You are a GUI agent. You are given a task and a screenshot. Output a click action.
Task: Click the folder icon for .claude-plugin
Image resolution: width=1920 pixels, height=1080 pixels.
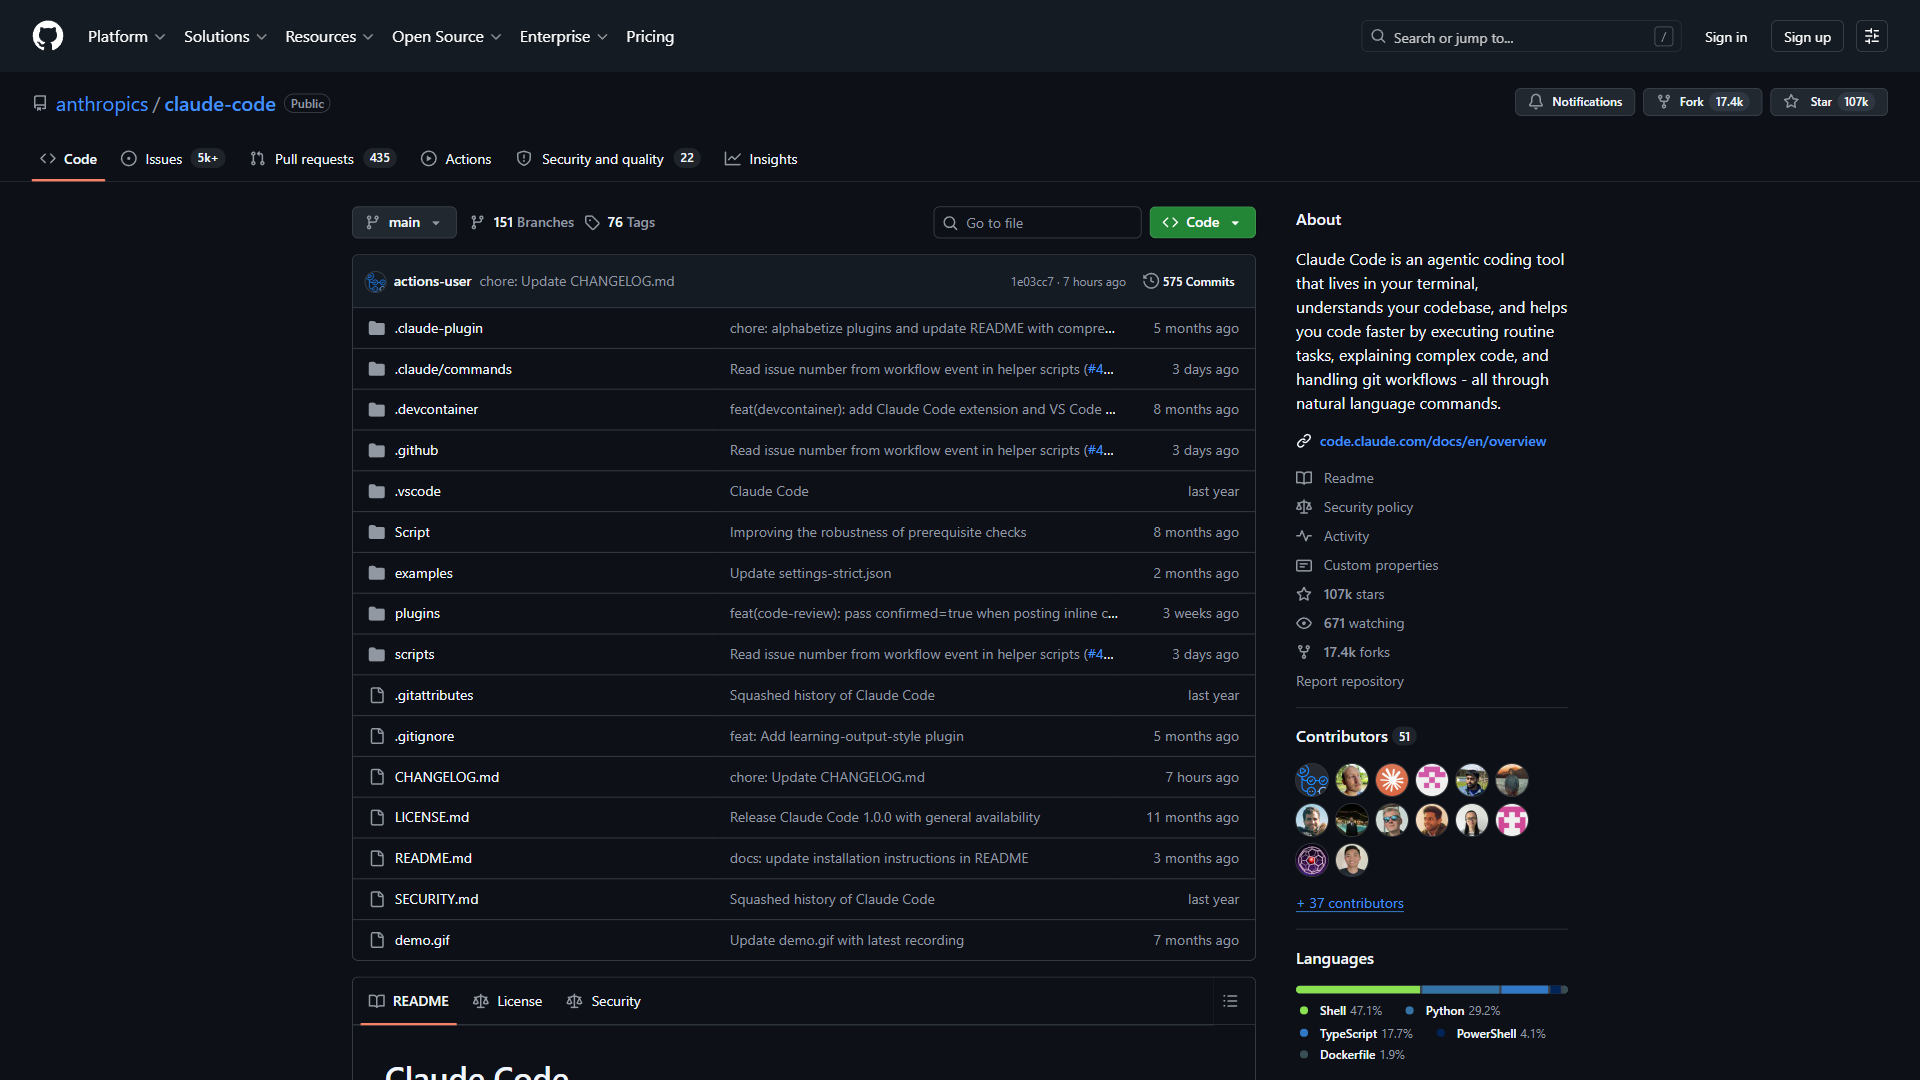377,328
